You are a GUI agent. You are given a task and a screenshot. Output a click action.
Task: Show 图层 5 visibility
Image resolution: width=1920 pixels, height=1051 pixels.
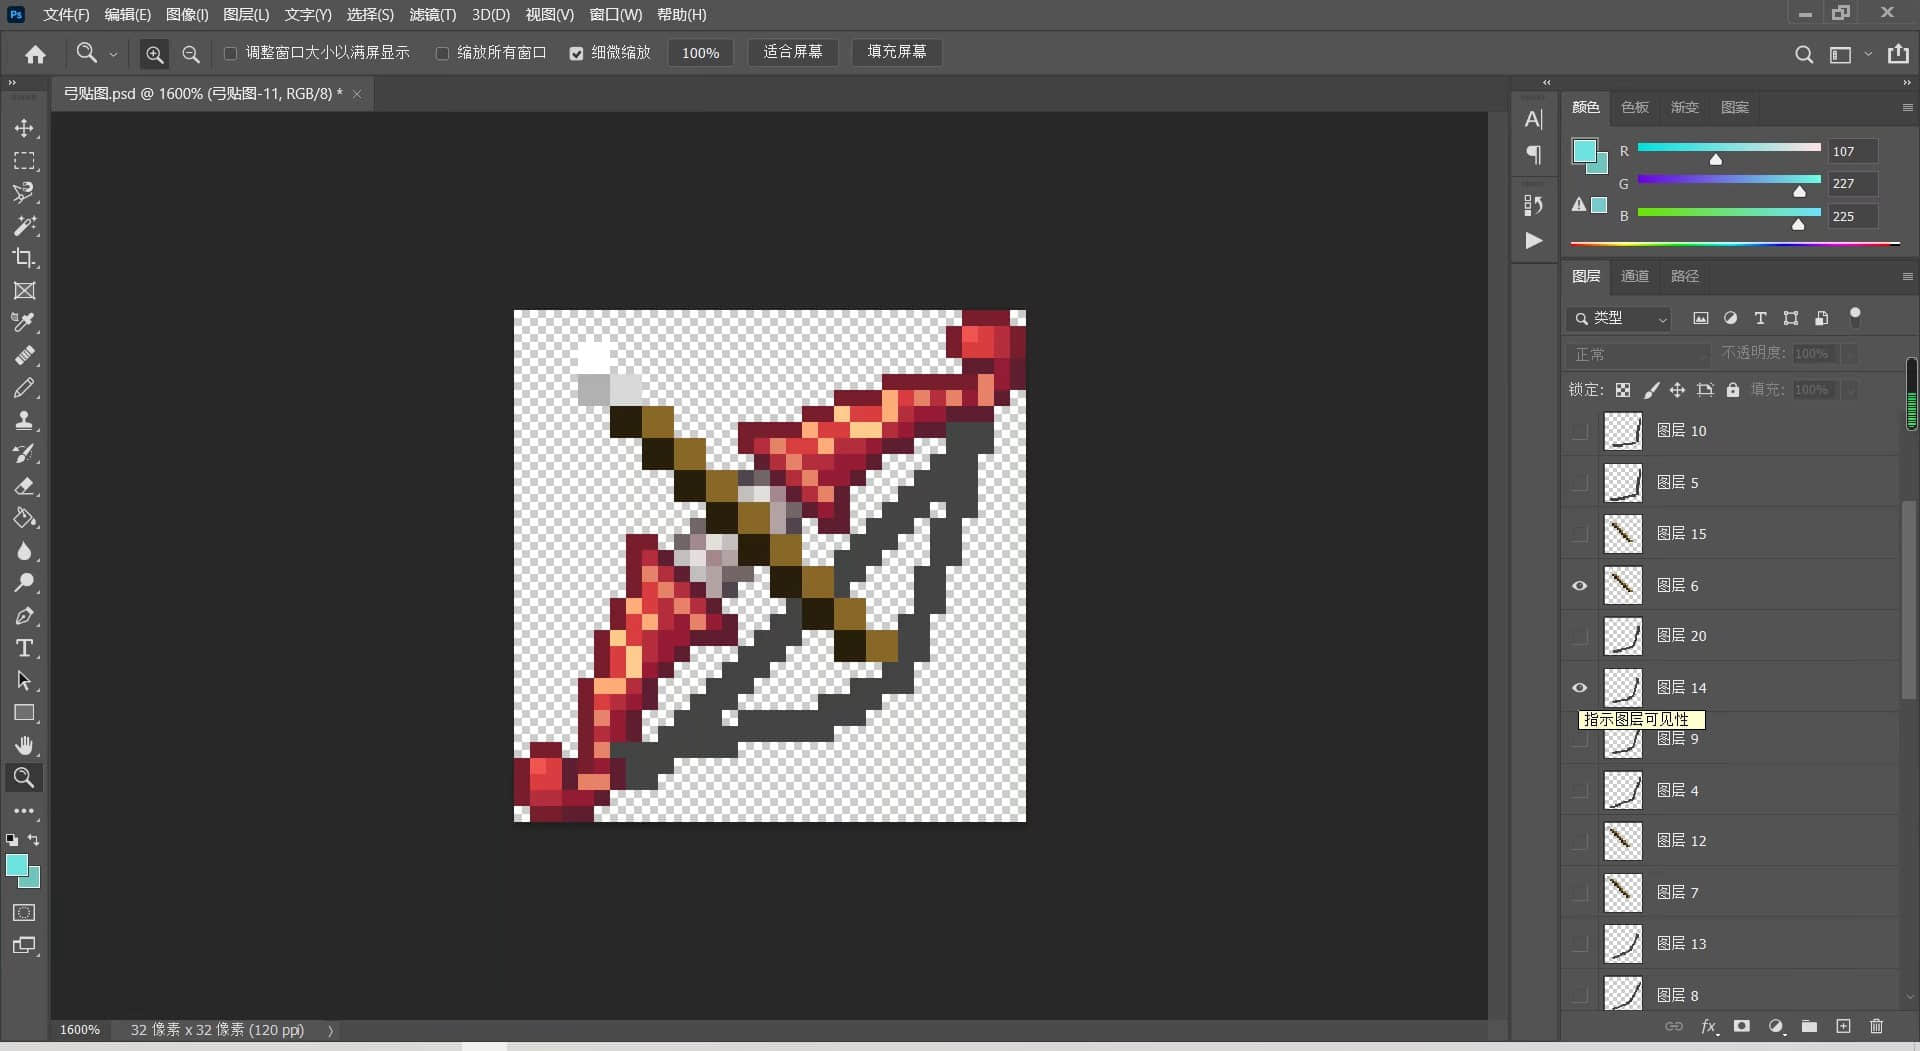point(1580,482)
